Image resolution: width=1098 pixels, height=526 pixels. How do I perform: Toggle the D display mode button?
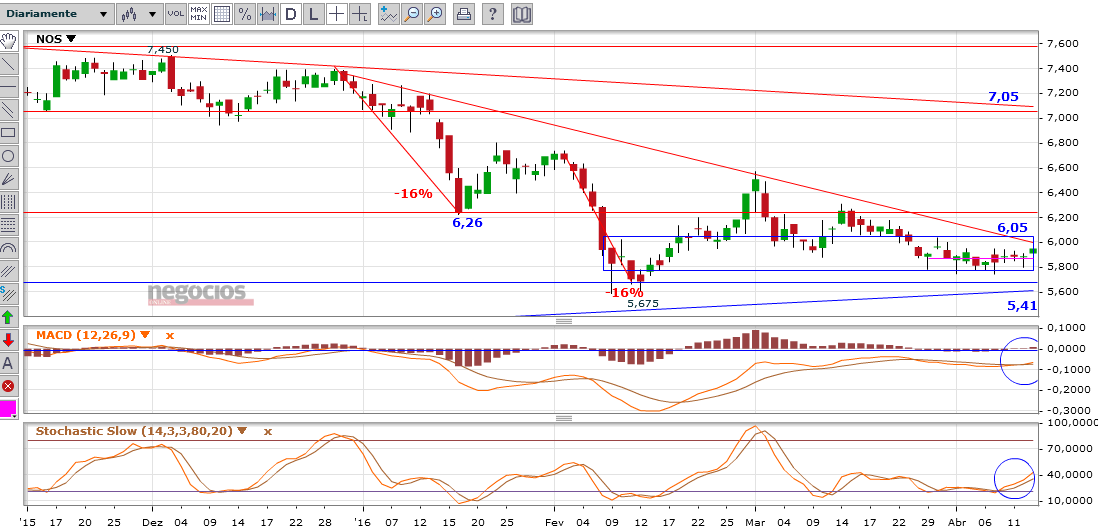click(291, 13)
